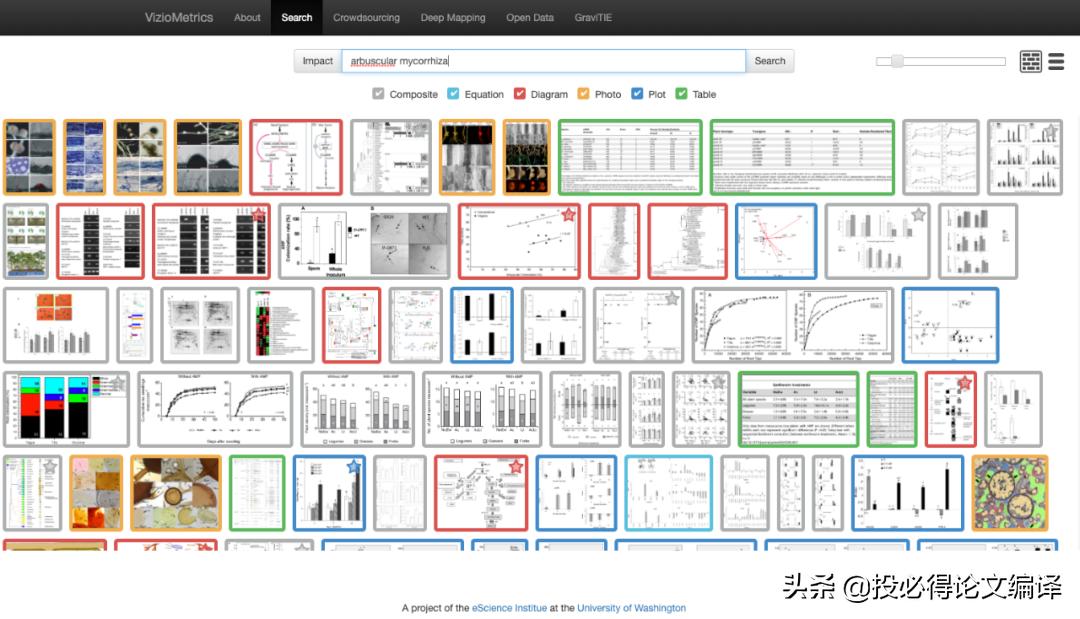Open the GraviTIE nav item

point(593,18)
